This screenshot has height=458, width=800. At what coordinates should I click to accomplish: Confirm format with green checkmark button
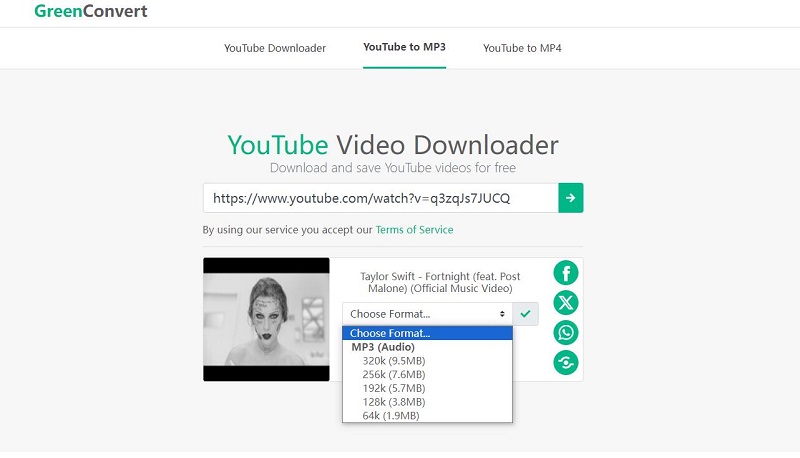pyautogui.click(x=526, y=314)
